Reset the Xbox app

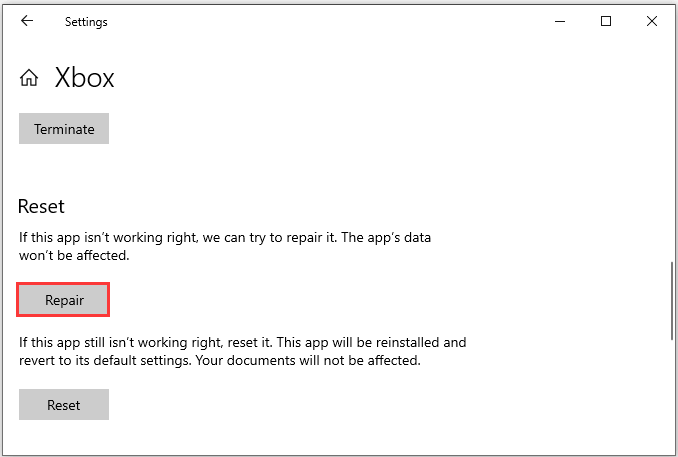tap(64, 404)
